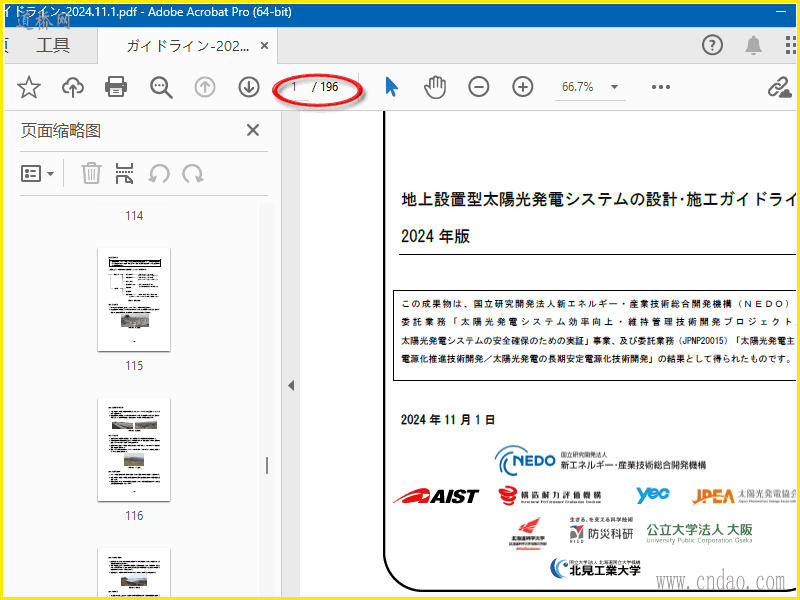Zoom in with the plus button
The image size is (800, 600).
coord(523,87)
